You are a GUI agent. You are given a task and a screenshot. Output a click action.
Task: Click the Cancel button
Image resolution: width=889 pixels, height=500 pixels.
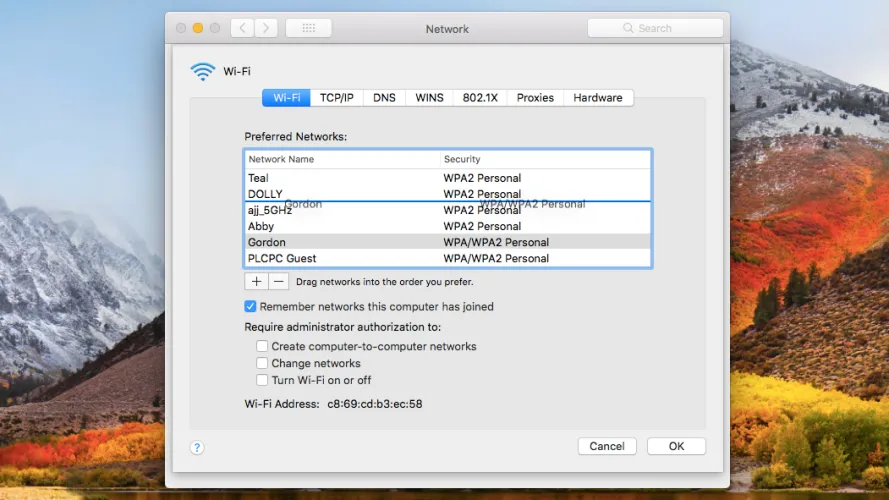coord(607,446)
